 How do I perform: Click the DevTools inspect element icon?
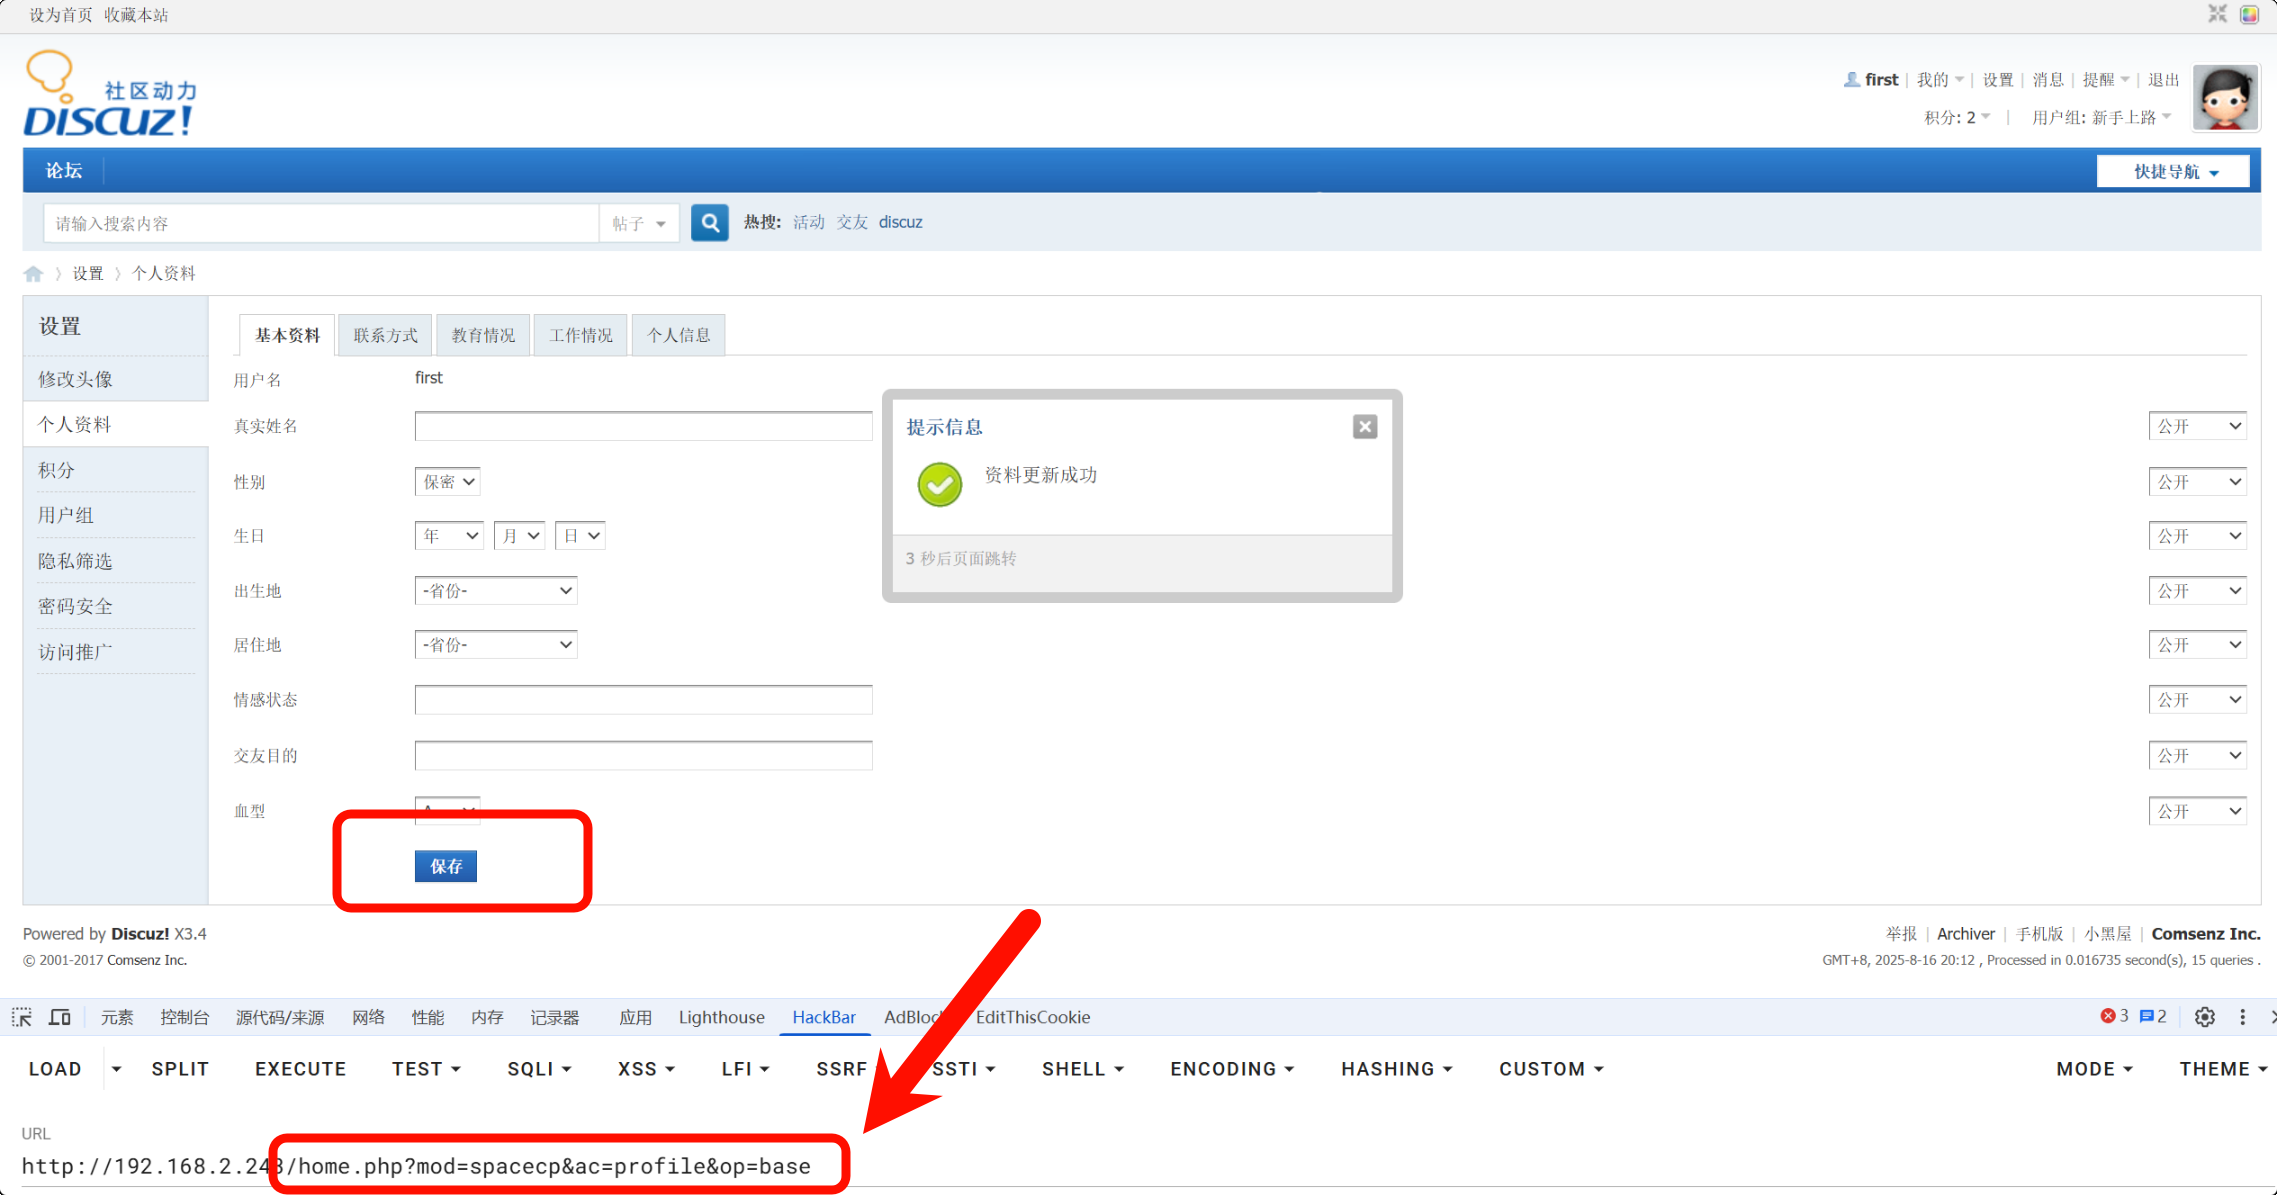point(22,1017)
